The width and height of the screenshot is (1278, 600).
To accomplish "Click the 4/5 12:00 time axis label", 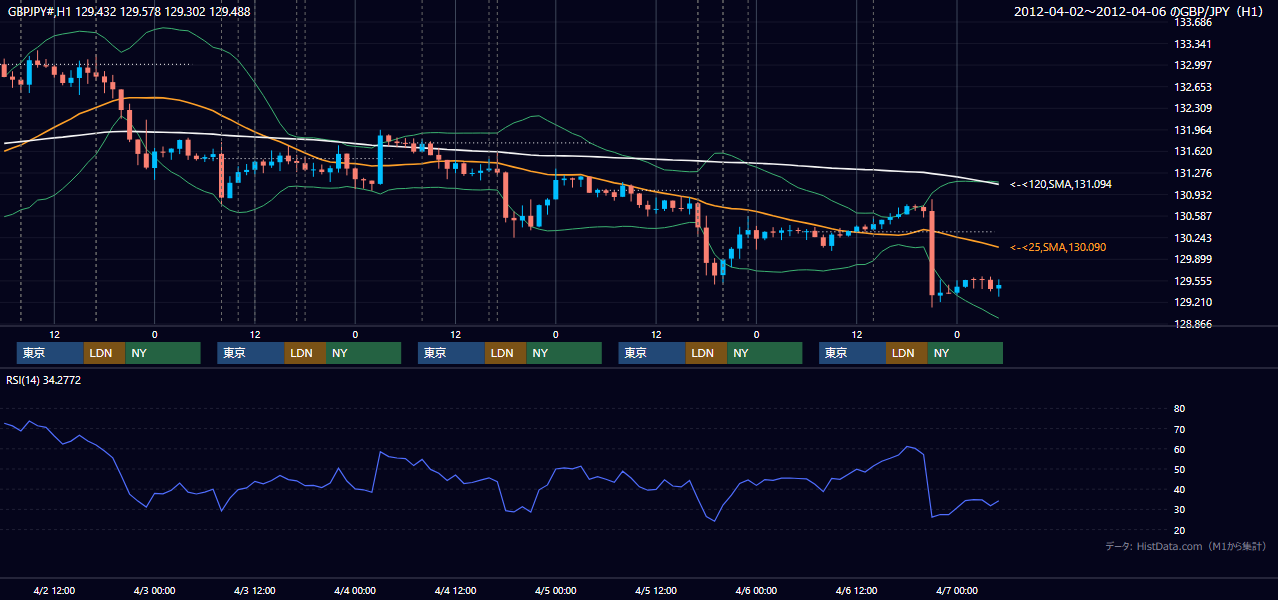I will coord(655,590).
